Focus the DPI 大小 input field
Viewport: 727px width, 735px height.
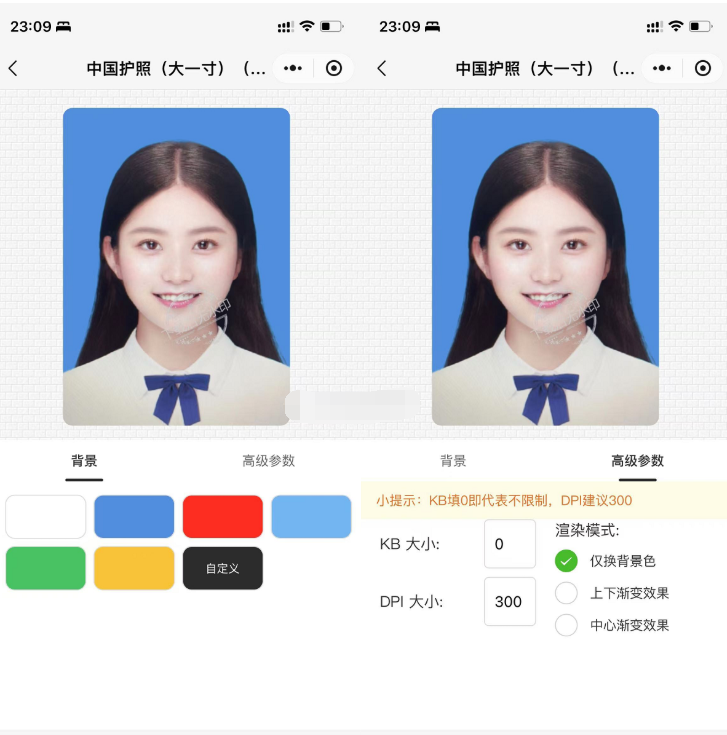click(510, 601)
